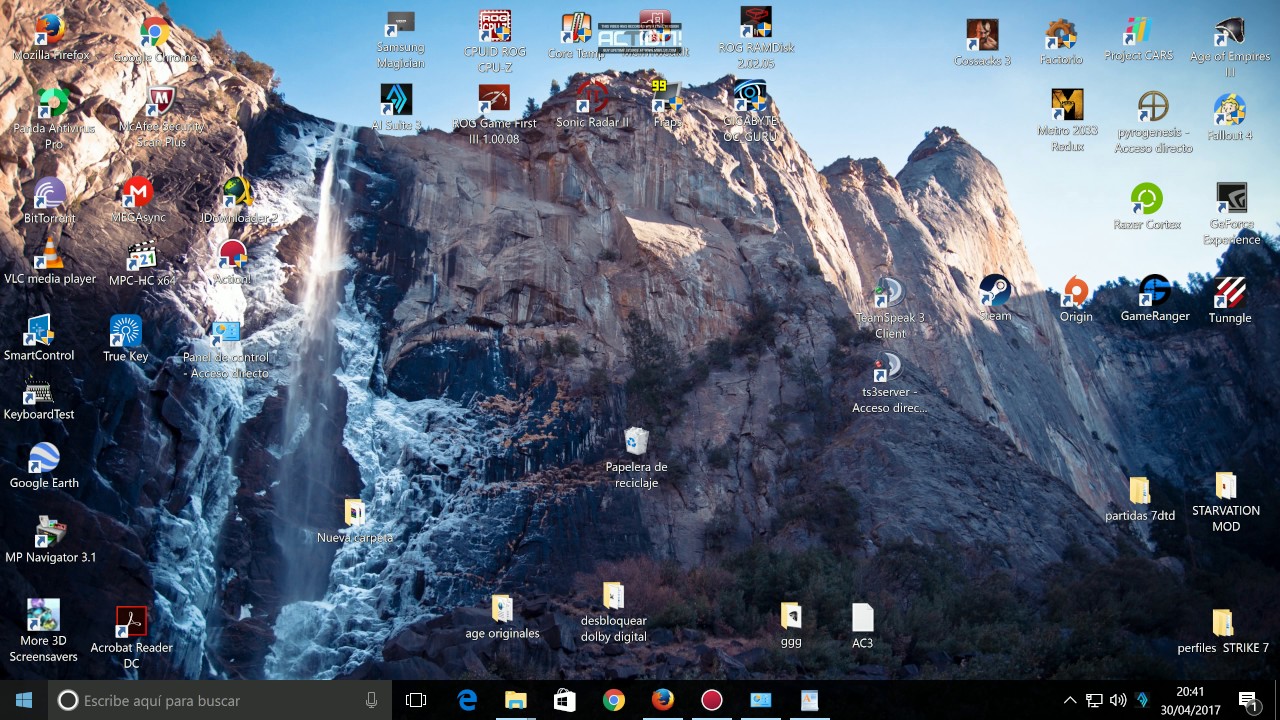Open the Windows Start menu
The width and height of the screenshot is (1280, 720).
[24, 700]
